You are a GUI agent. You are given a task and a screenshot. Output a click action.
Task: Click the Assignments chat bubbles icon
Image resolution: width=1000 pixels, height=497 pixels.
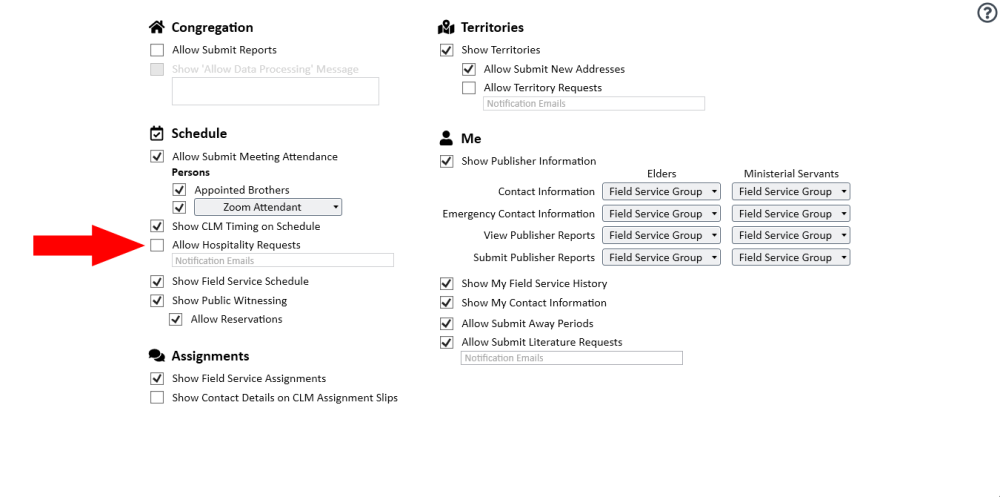[157, 356]
